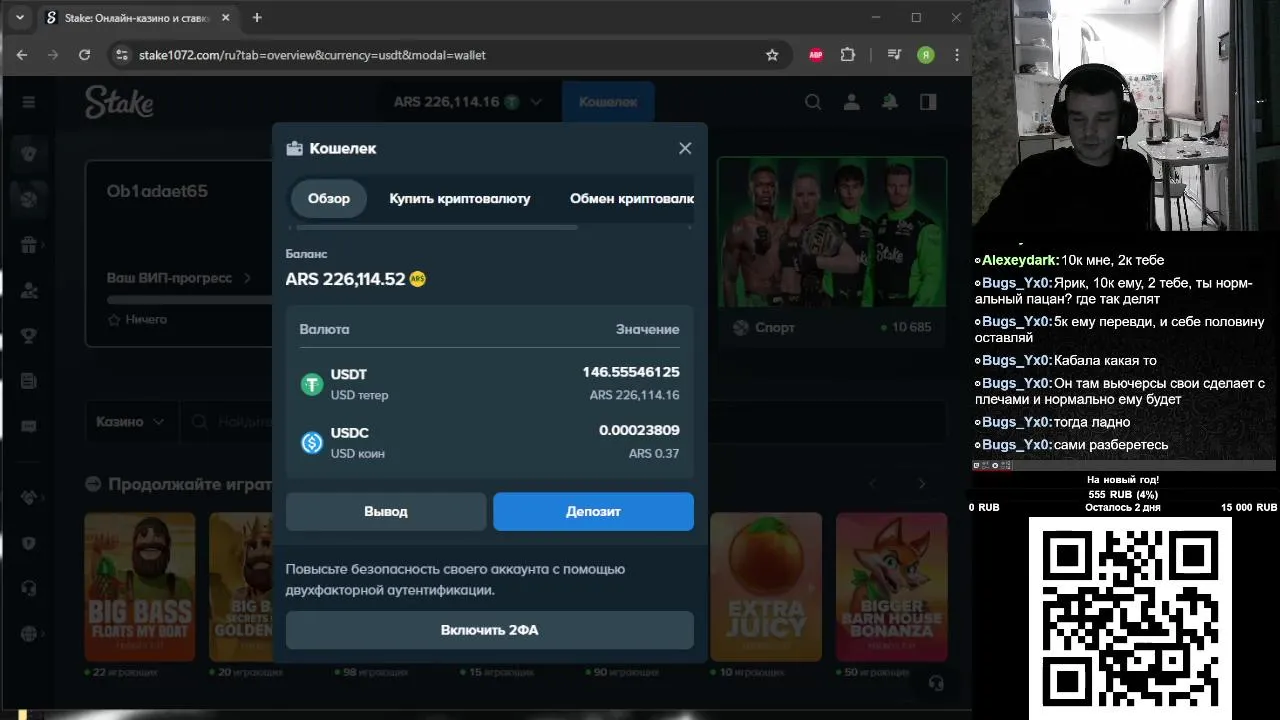1280x720 pixels.
Task: Click the wallet briefcase icon in dialog header
Action: [x=294, y=148]
